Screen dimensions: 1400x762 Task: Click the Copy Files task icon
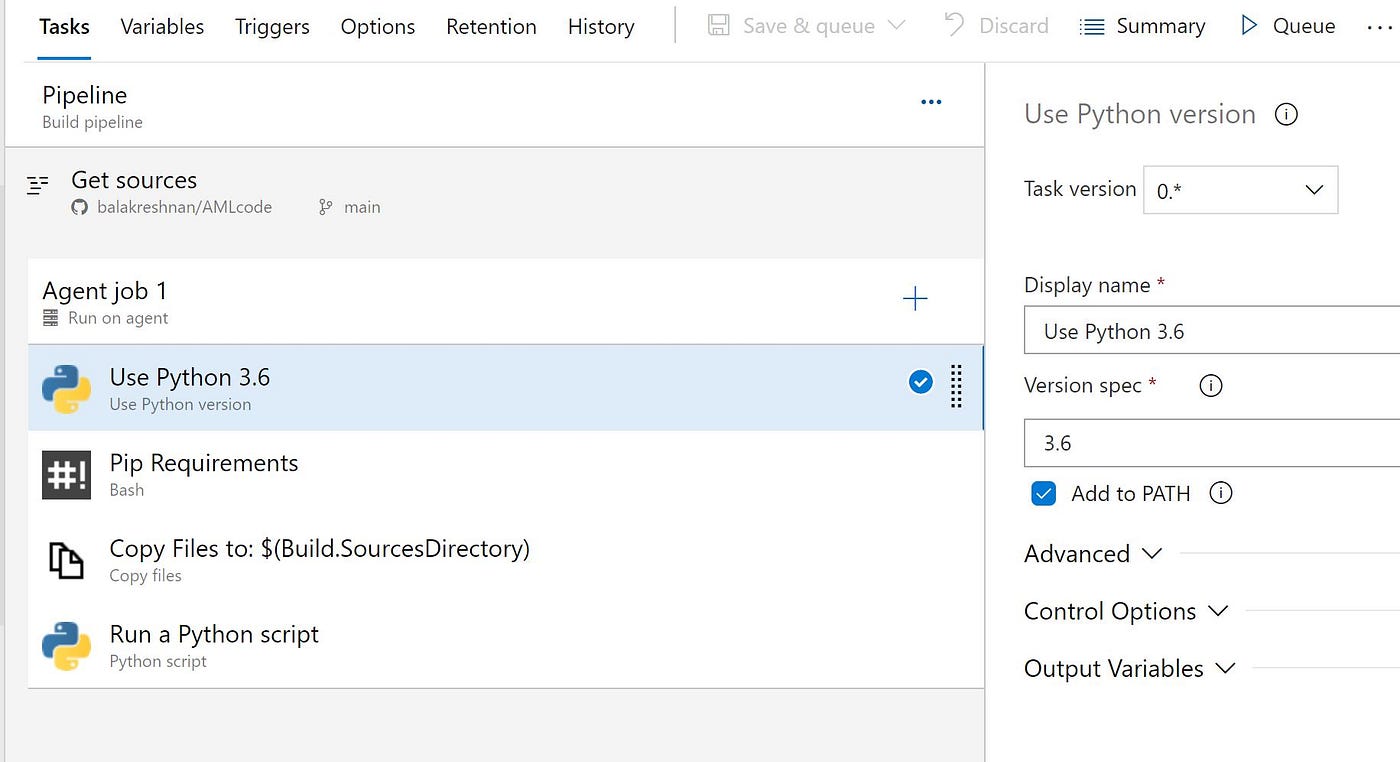[x=66, y=560]
